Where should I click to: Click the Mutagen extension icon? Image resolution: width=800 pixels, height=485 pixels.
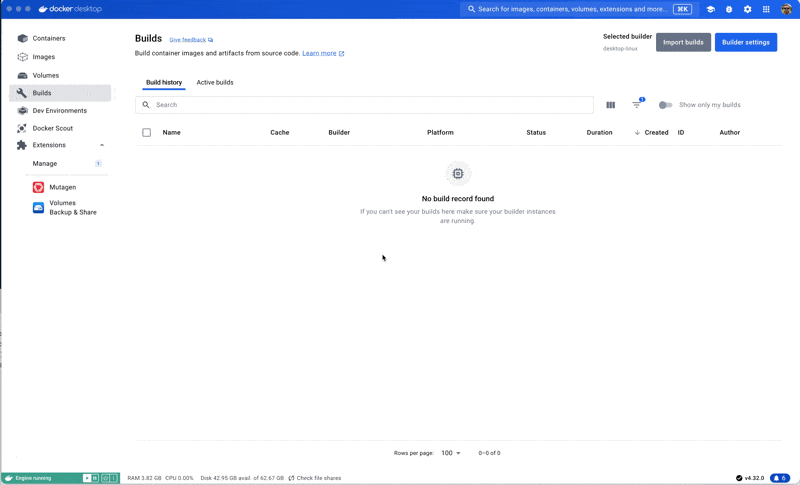[38, 187]
